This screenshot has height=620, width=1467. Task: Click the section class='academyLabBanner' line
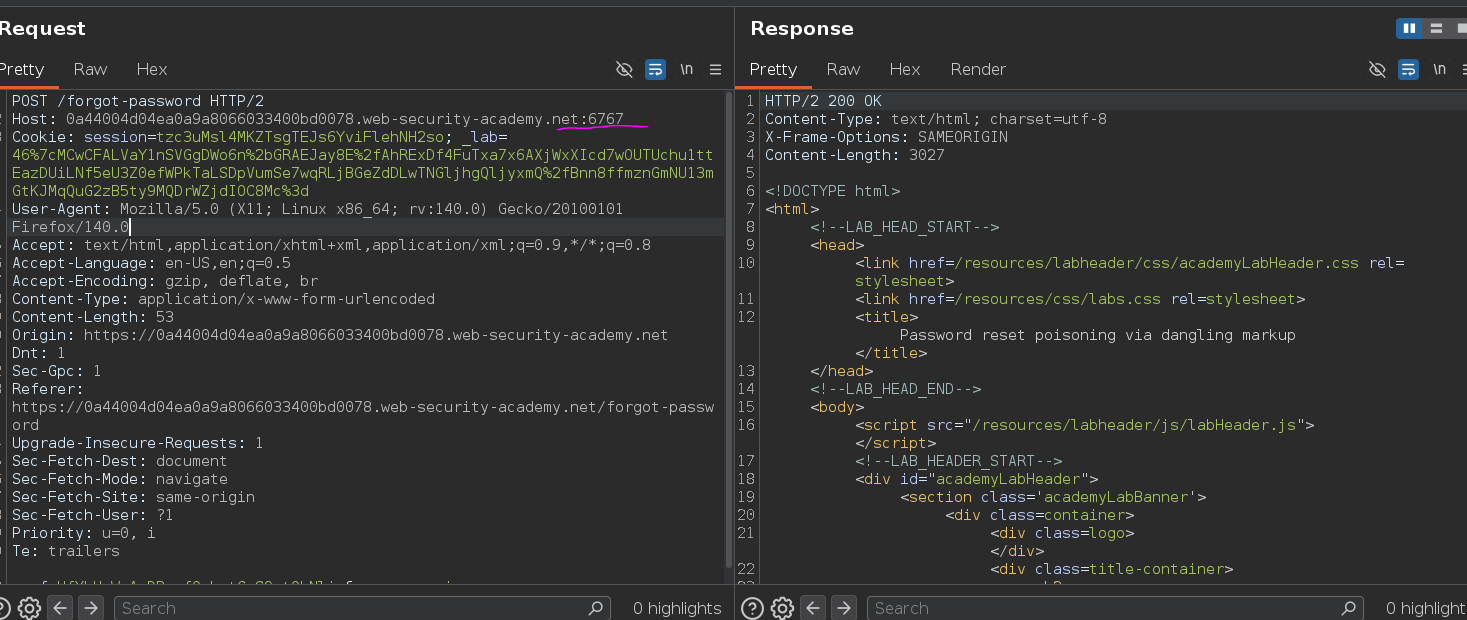click(1053, 497)
